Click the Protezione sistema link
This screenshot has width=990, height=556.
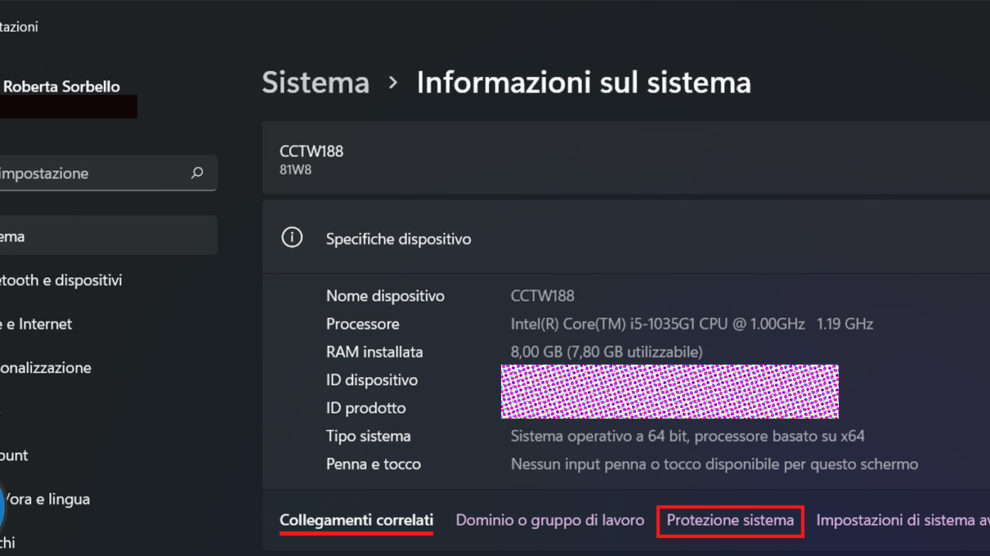click(730, 520)
